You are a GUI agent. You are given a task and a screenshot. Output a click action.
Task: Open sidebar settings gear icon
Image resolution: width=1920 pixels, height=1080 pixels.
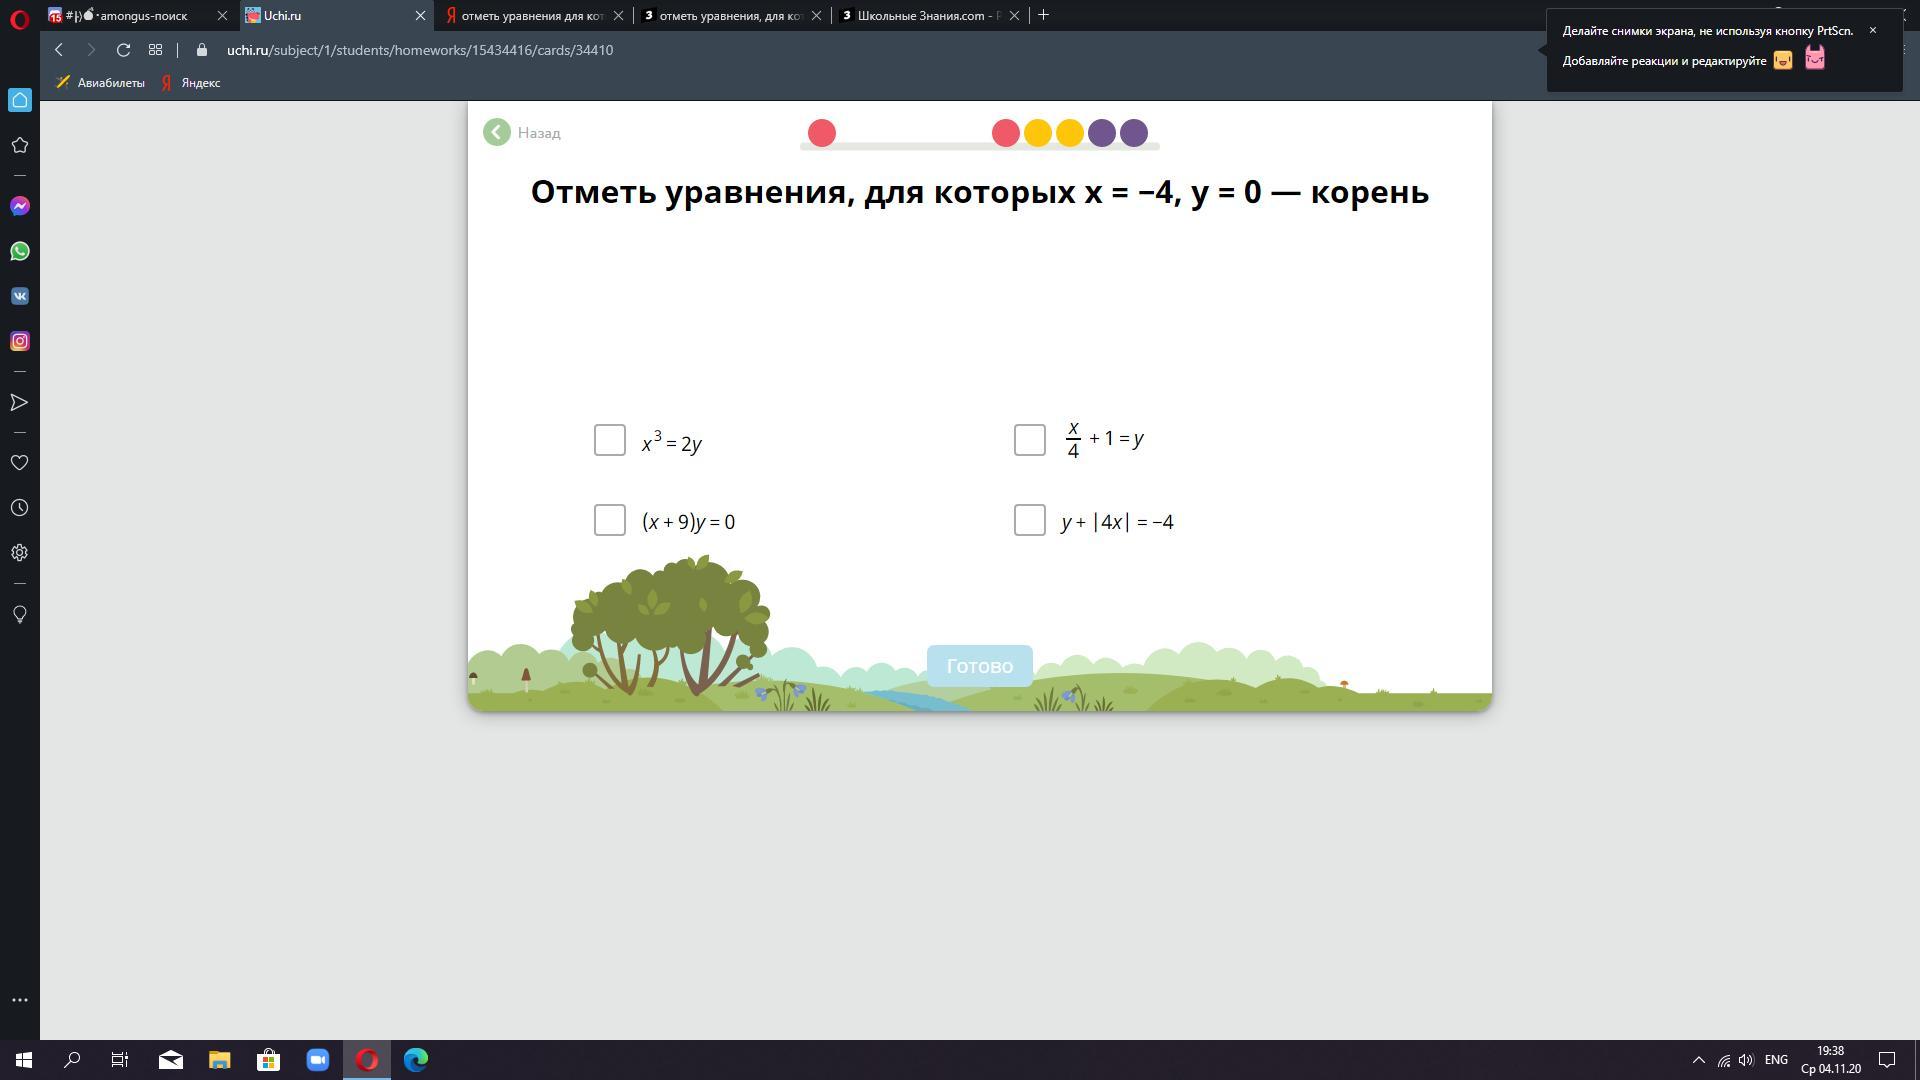point(20,553)
